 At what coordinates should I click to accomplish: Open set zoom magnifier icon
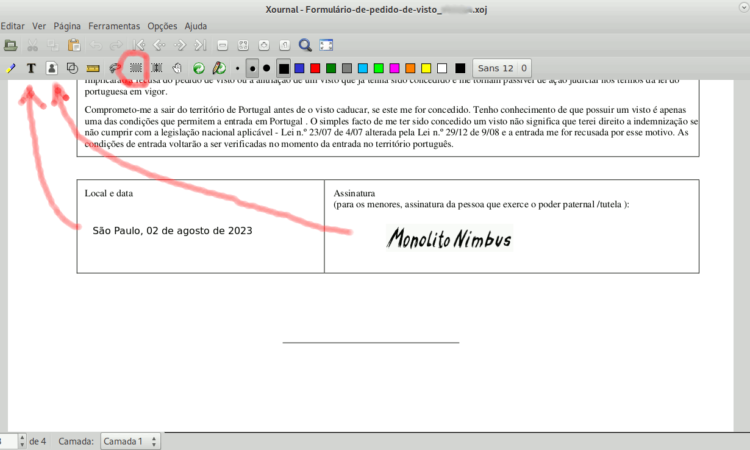[x=305, y=45]
